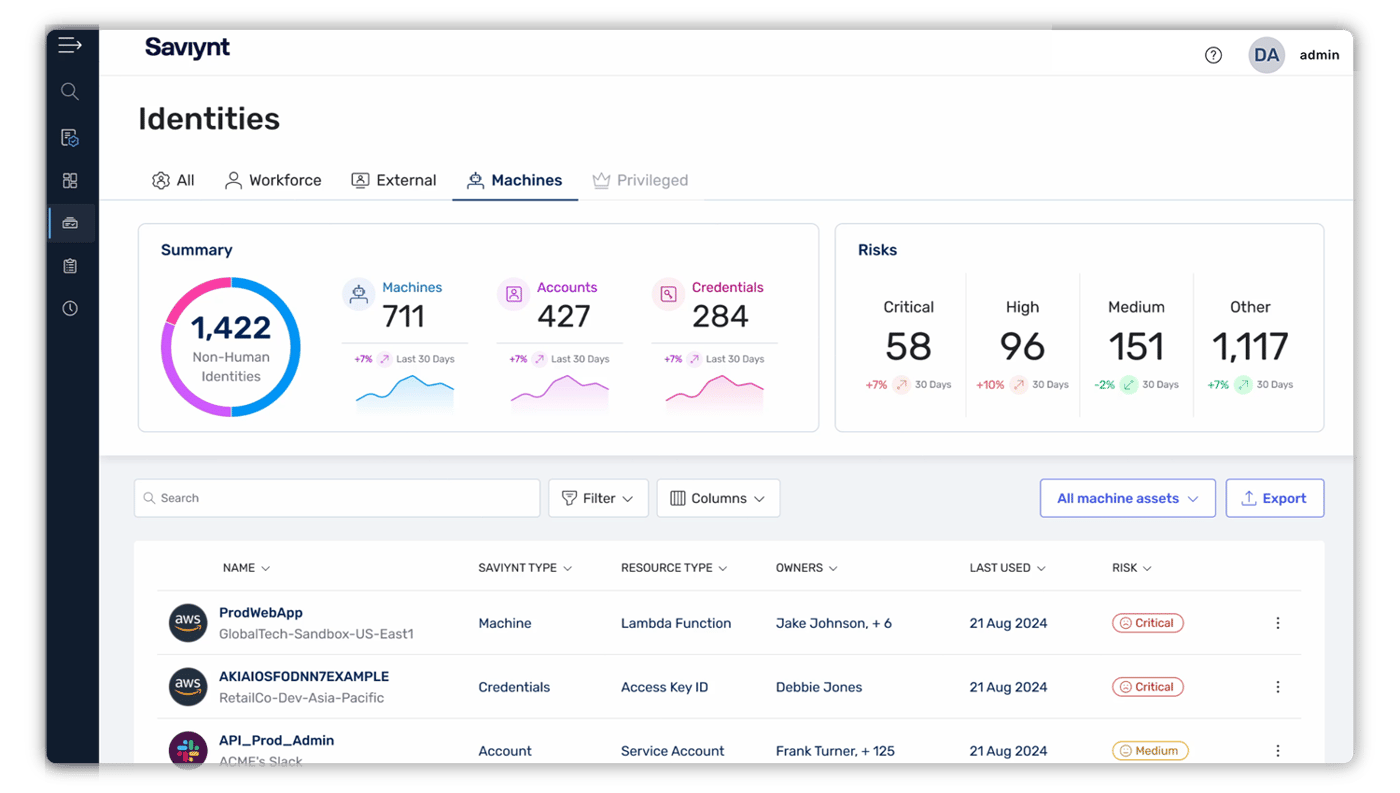The height and width of the screenshot is (793, 1400).
Task: Click into the Search input field
Action: (x=337, y=498)
